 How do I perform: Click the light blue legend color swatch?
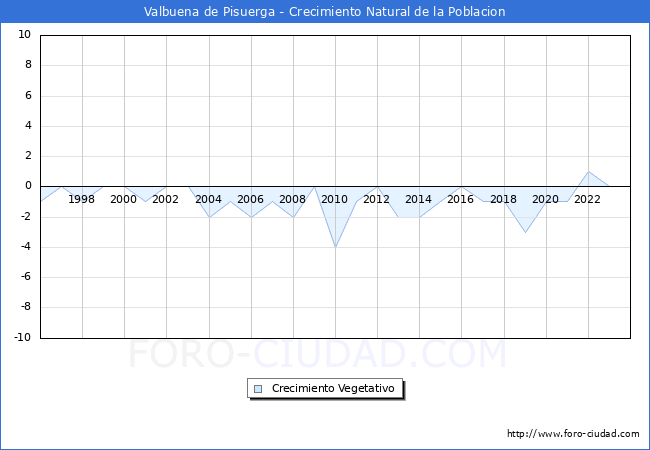(x=258, y=388)
